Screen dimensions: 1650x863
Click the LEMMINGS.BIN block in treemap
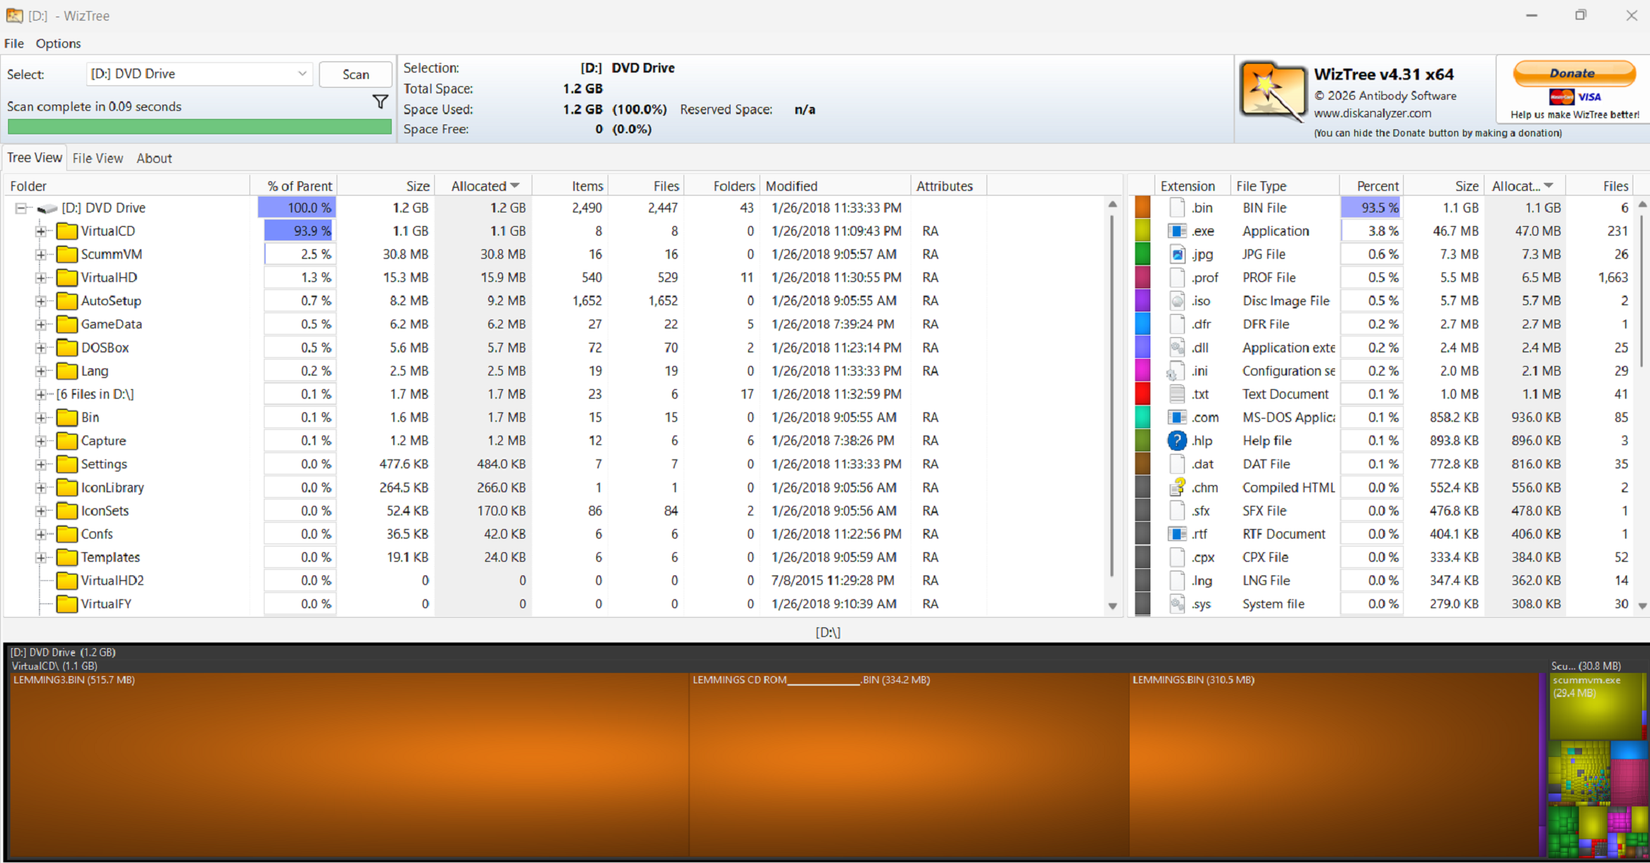point(1333,765)
